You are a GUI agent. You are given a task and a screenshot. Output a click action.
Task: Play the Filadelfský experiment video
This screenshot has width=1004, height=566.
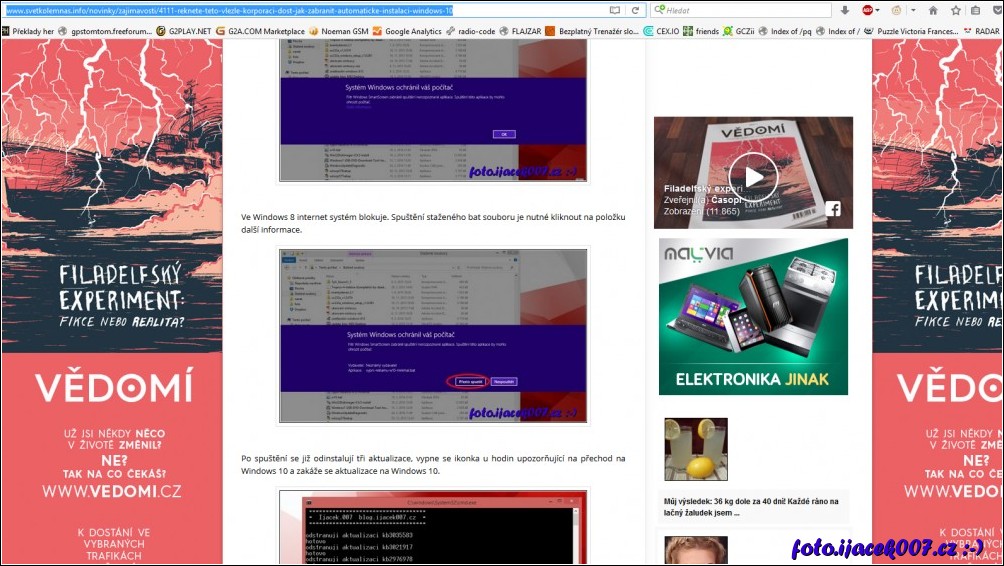pos(753,176)
